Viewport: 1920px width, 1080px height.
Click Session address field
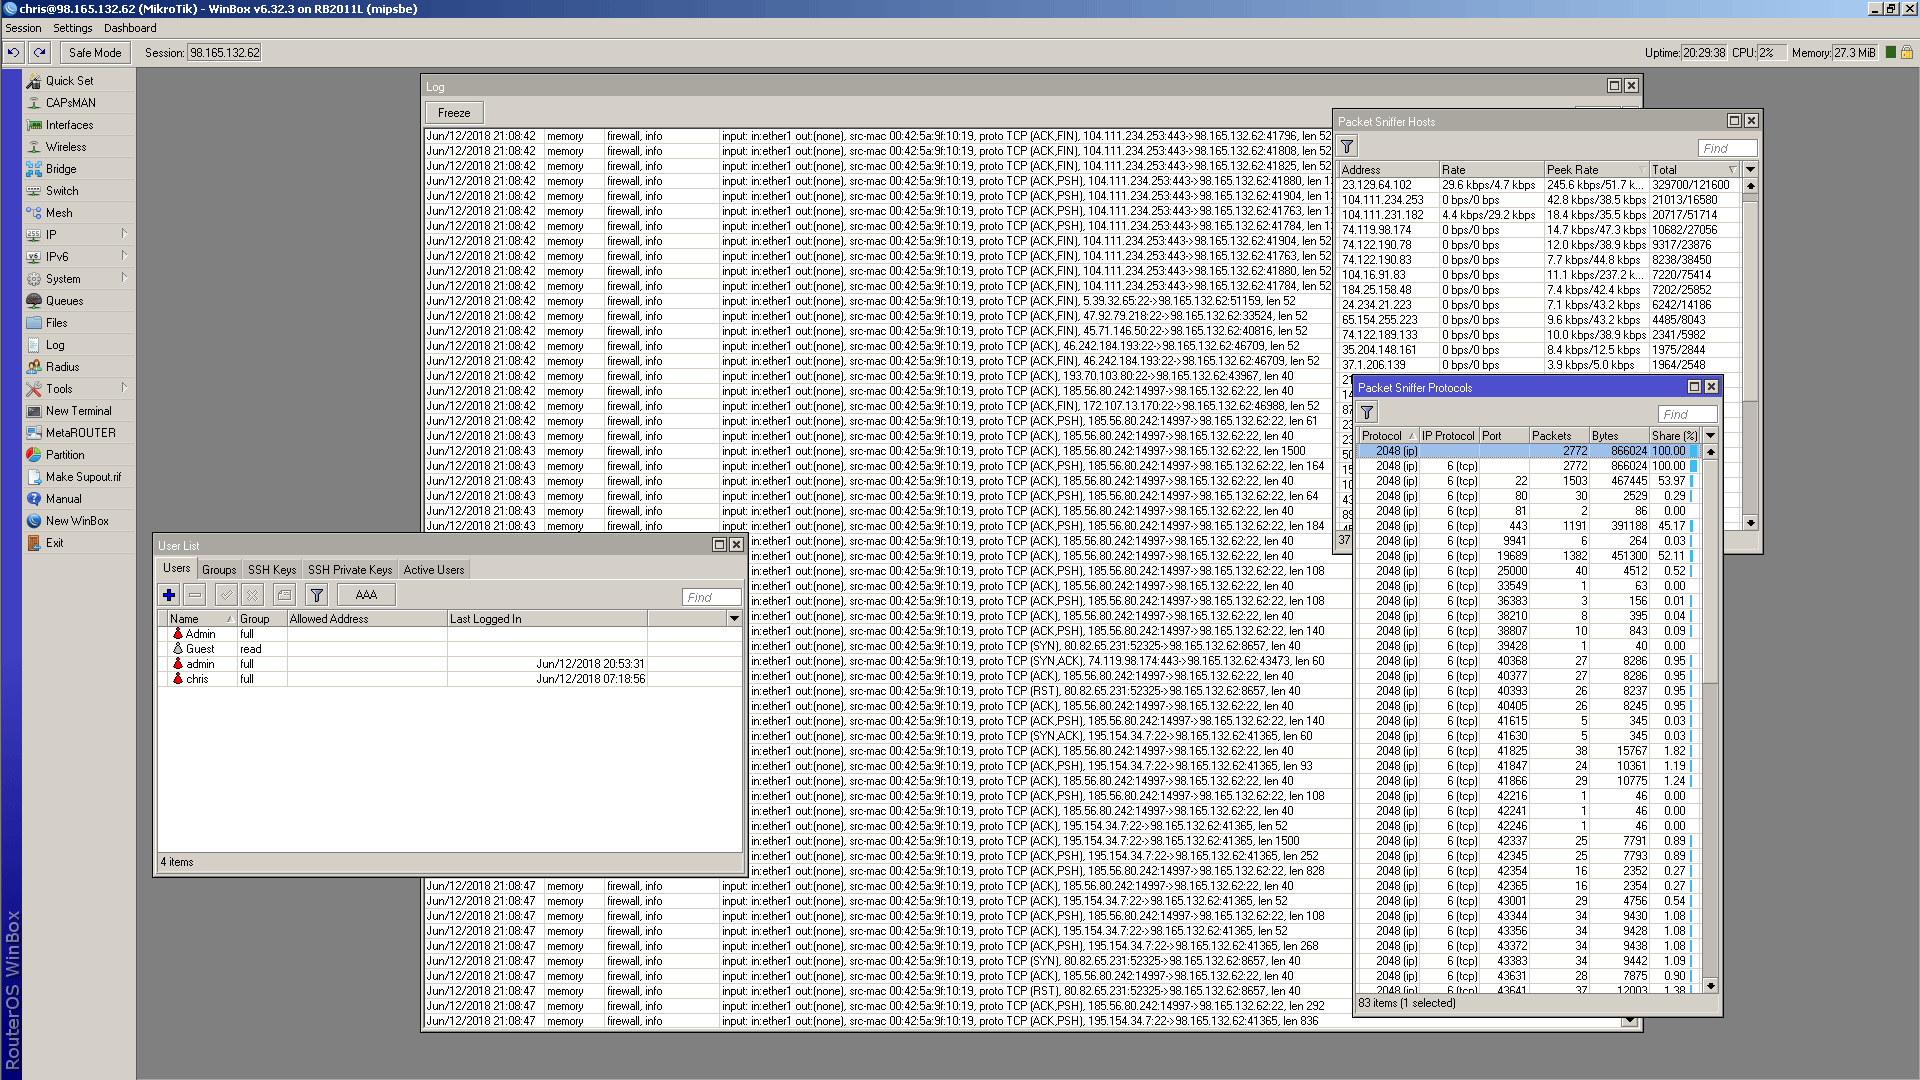tap(225, 53)
